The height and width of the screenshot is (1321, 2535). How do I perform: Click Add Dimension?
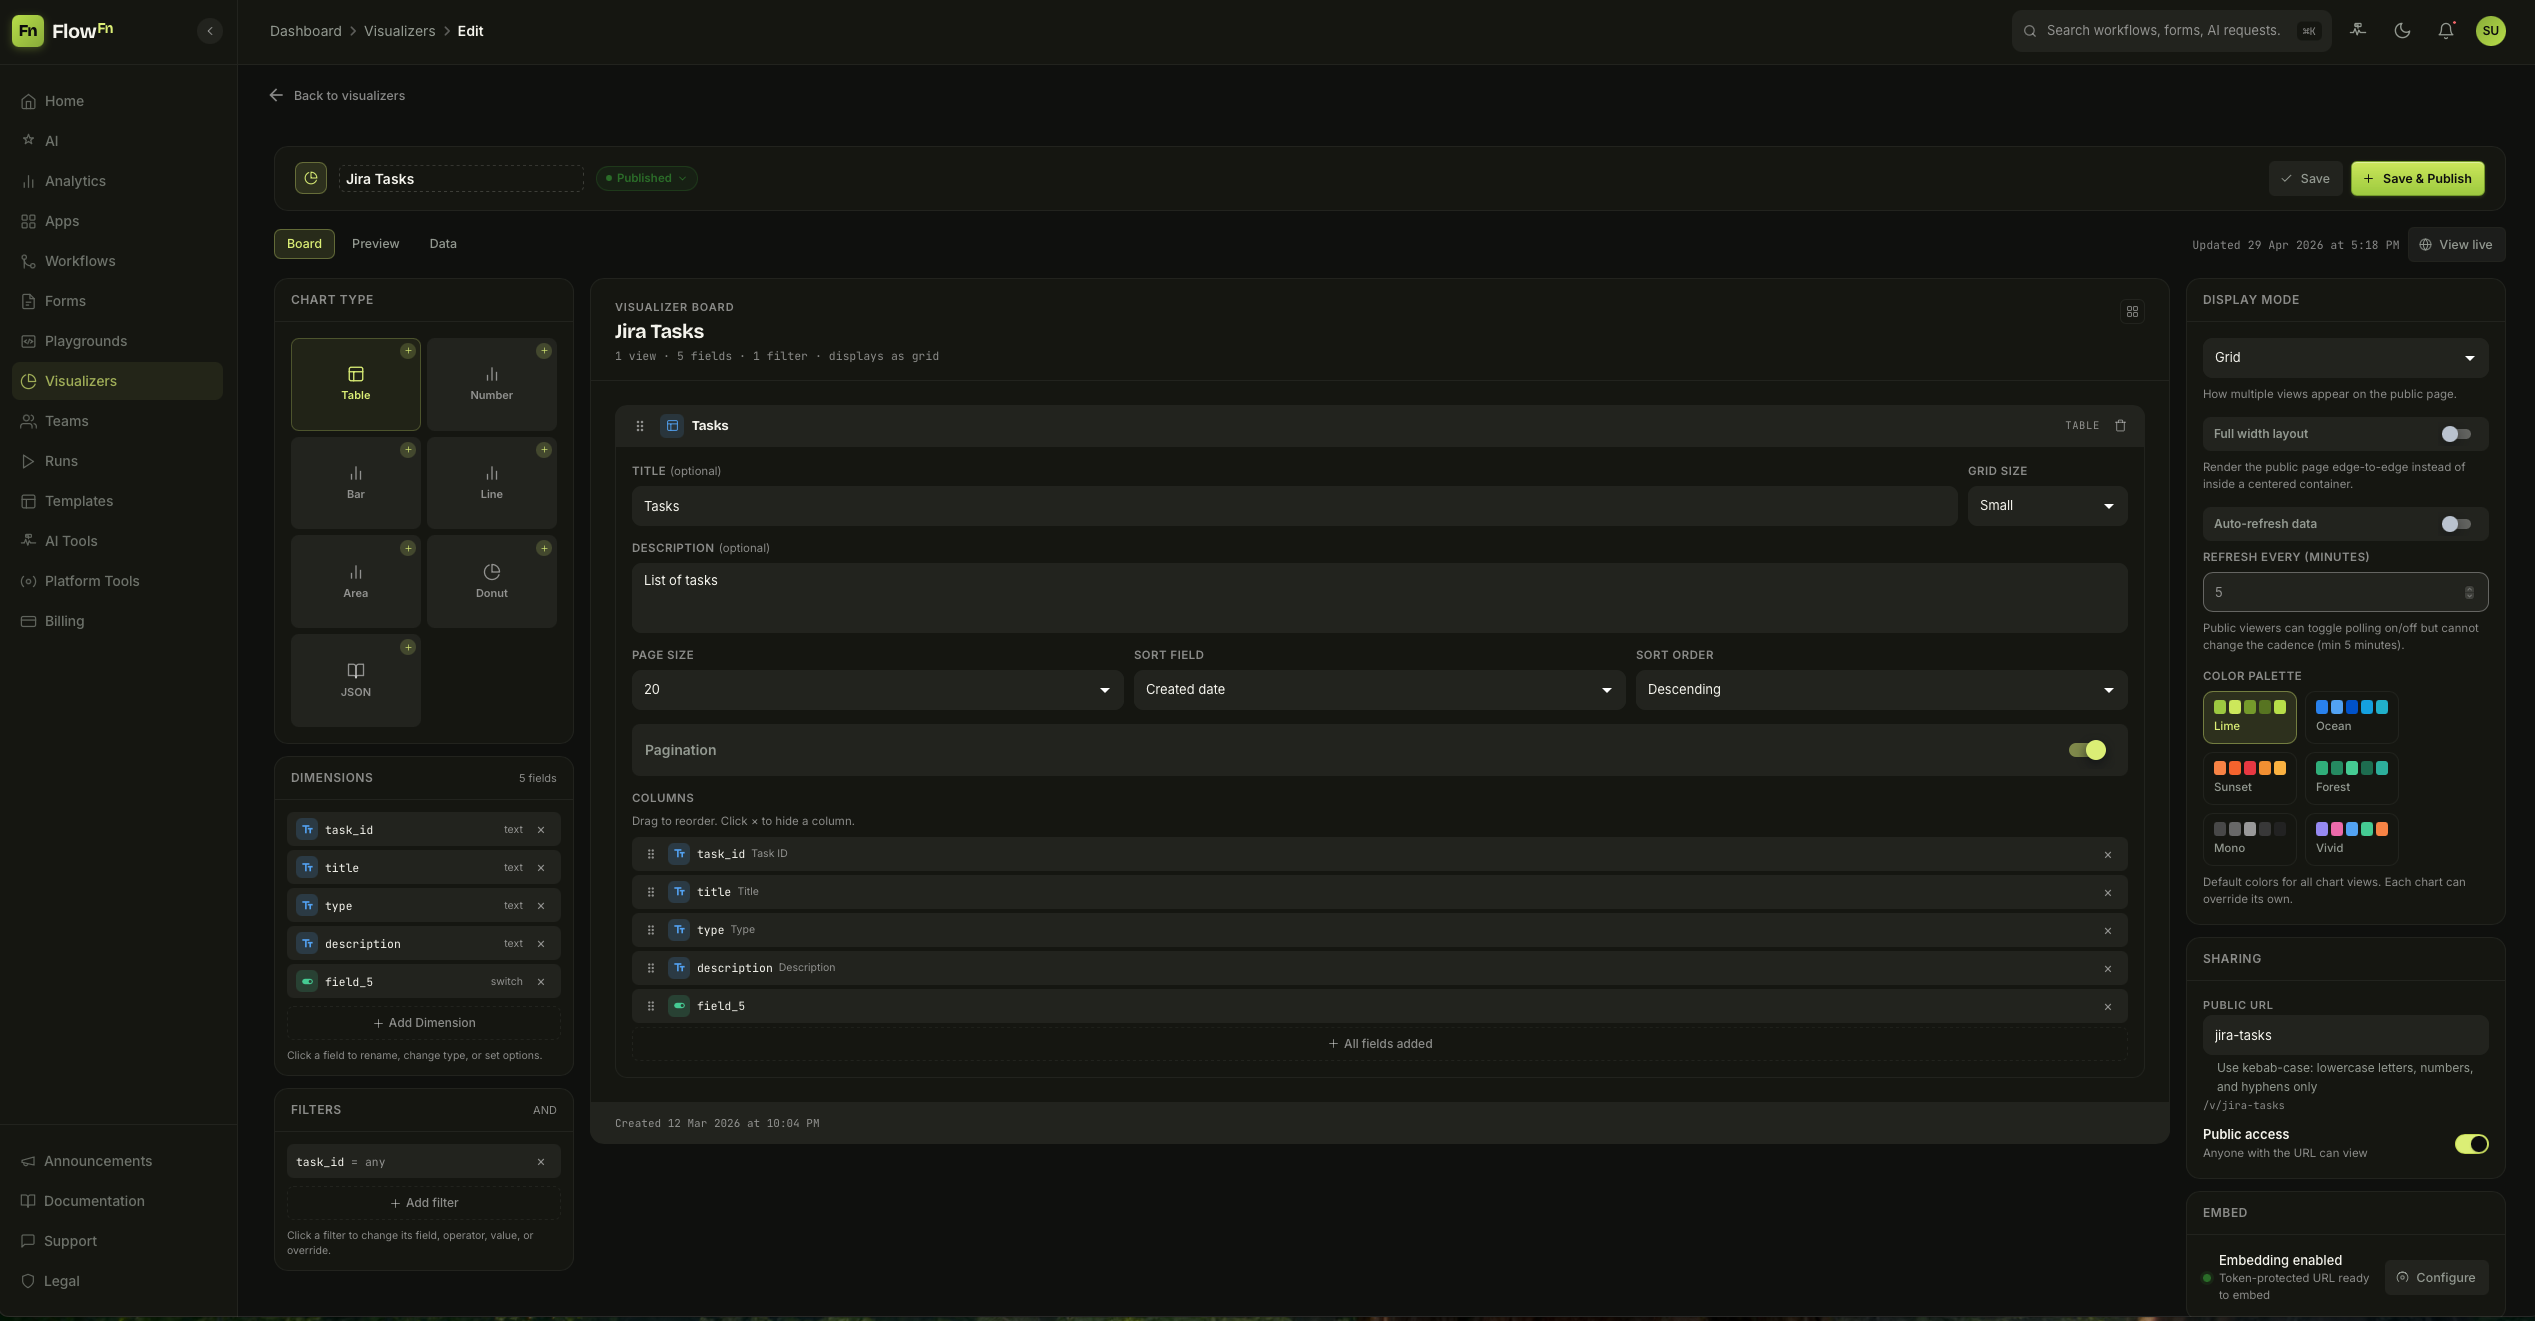[x=424, y=1023]
